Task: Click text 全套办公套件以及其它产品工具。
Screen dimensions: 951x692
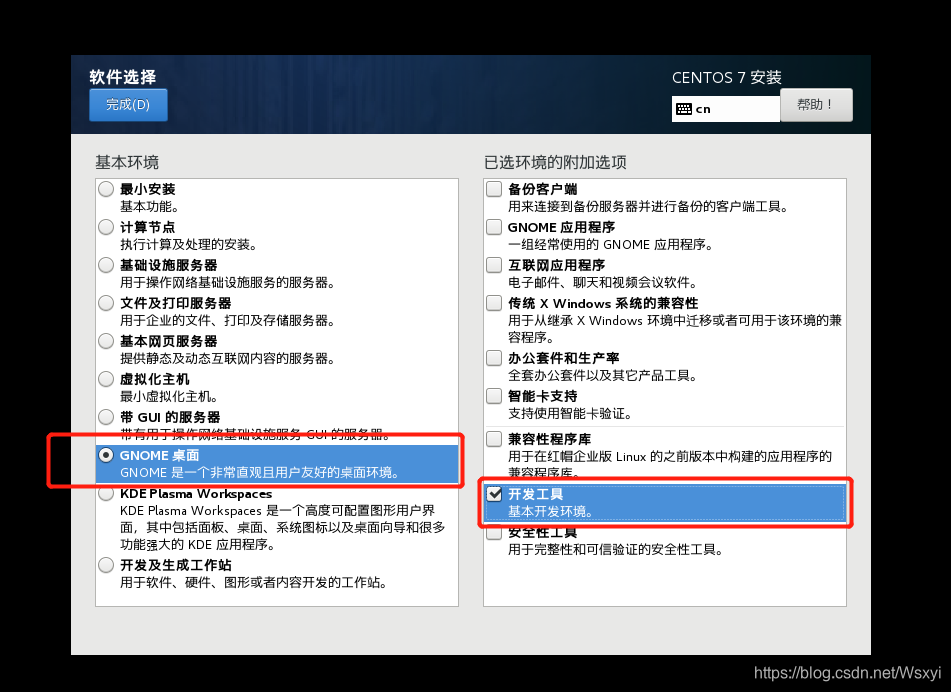Action: point(603,375)
